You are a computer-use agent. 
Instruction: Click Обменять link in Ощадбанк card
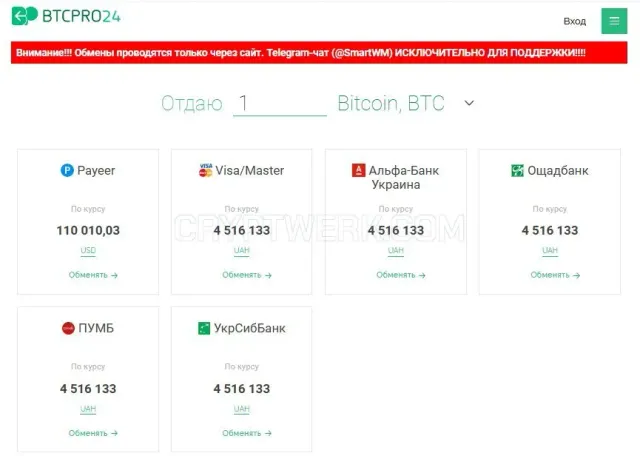555,275
